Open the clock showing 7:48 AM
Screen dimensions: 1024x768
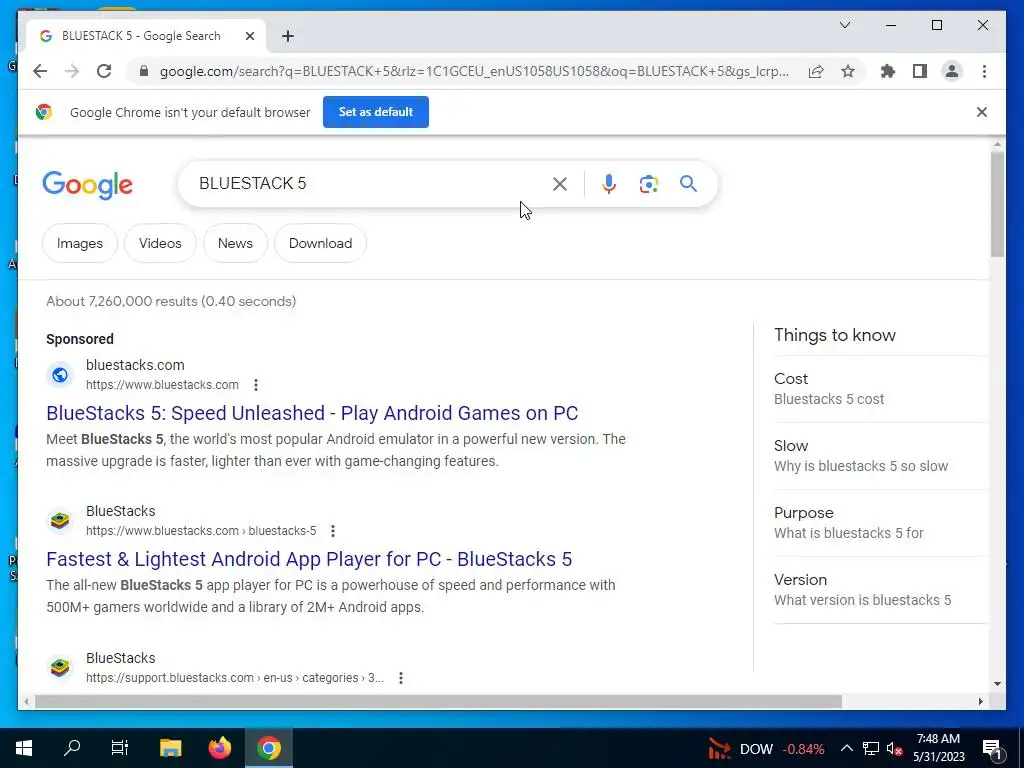[938, 748]
